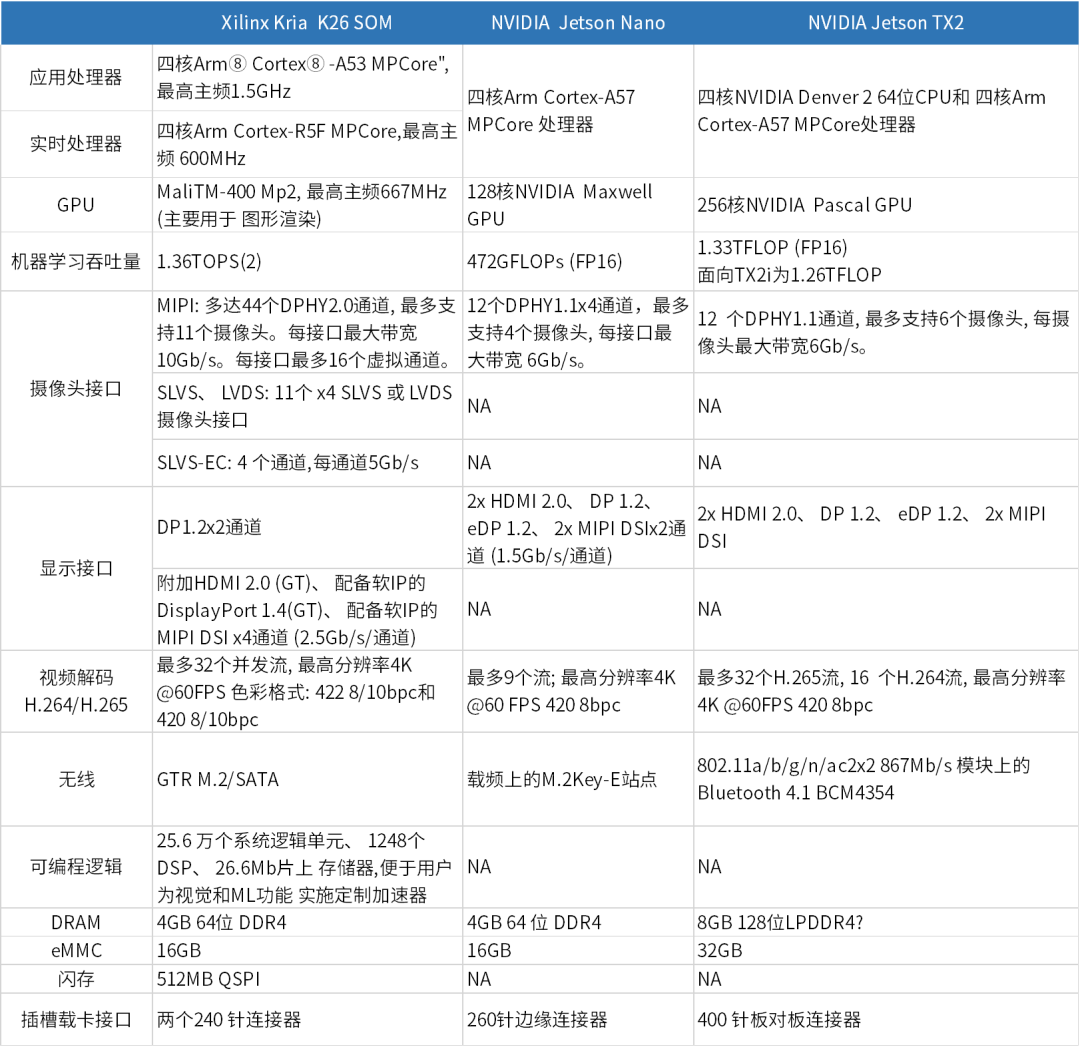Select the 实时处理器 row label
The height and width of the screenshot is (1047, 1080).
pos(76,144)
